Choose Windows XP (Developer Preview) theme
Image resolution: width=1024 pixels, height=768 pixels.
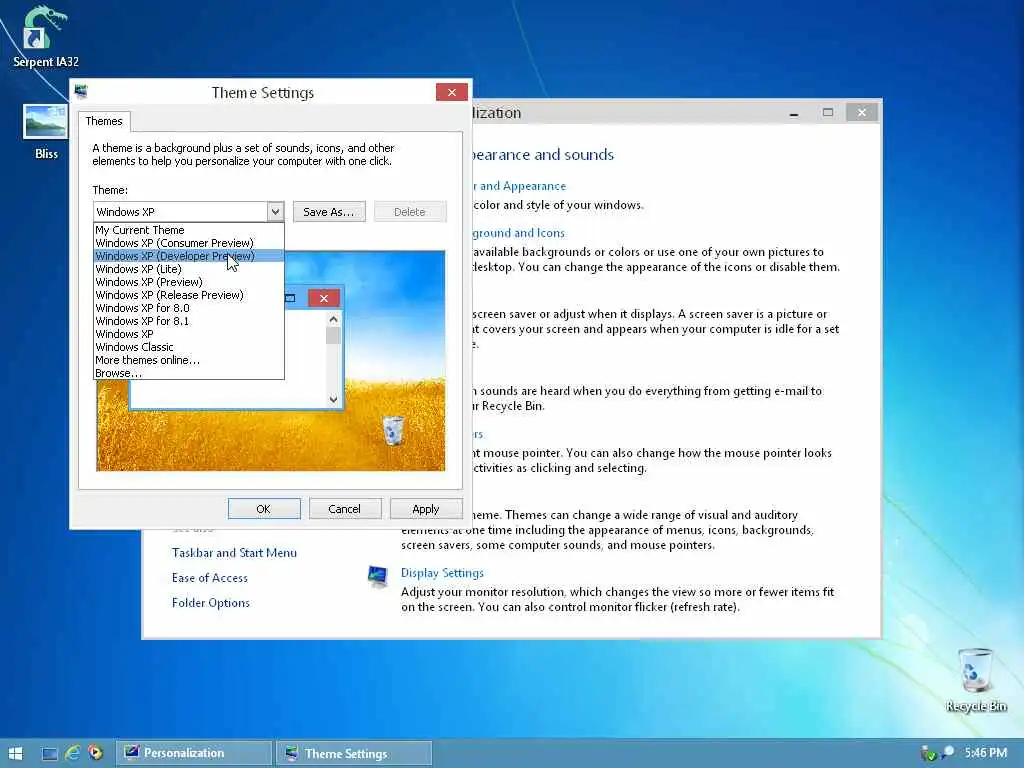189,256
